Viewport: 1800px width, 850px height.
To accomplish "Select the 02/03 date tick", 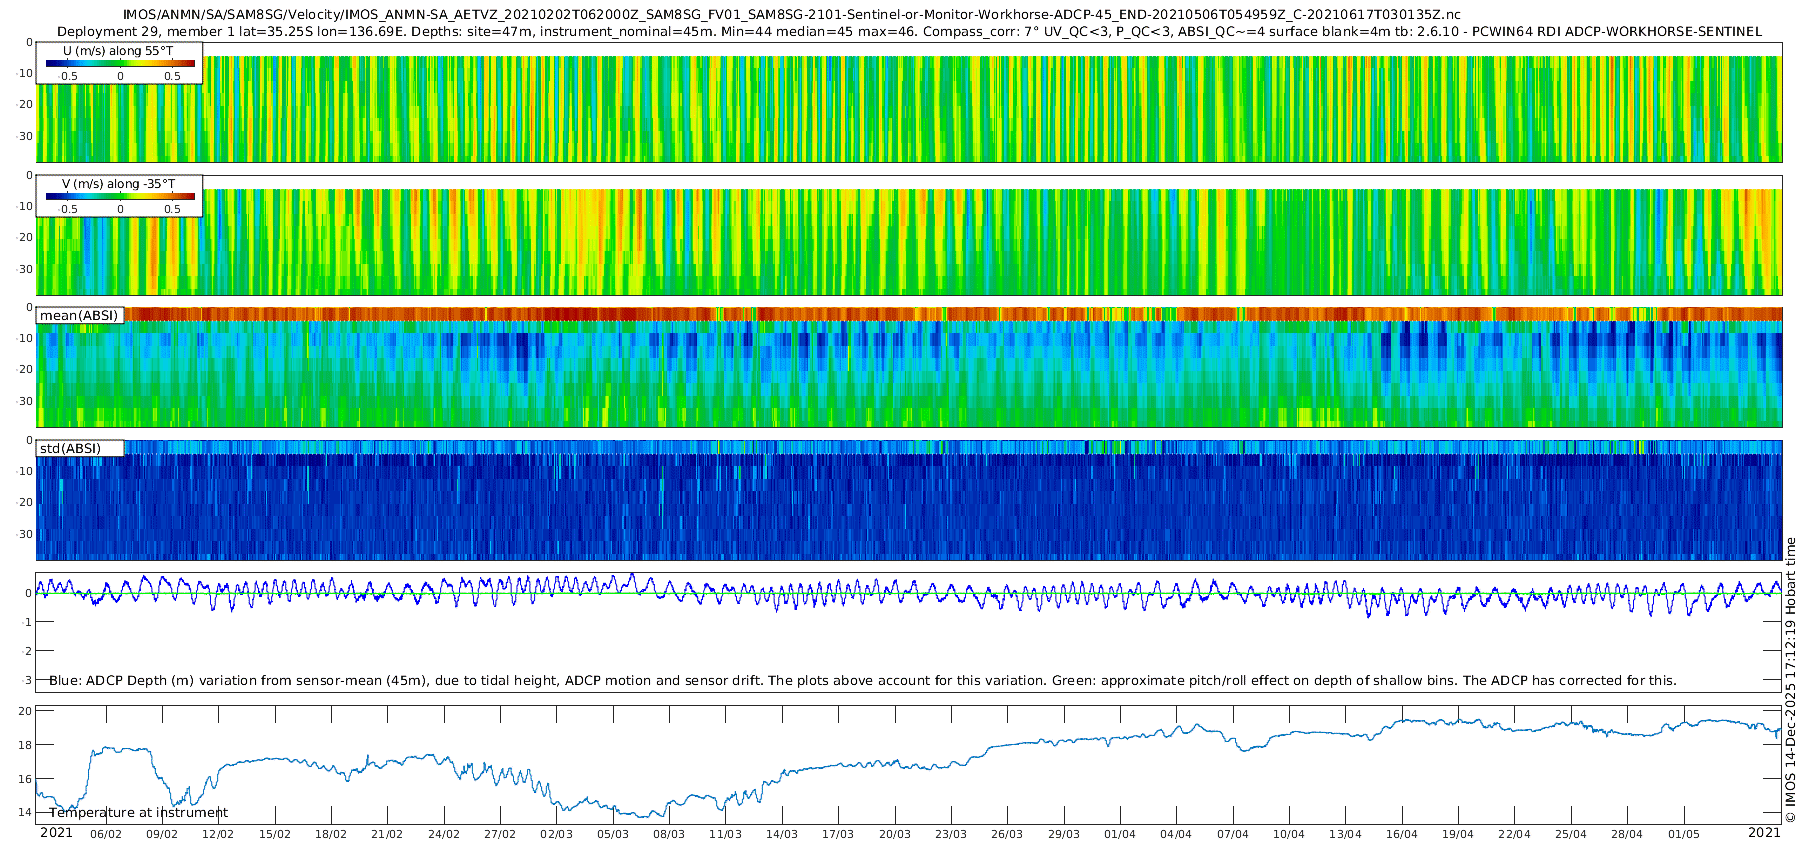I will [556, 834].
